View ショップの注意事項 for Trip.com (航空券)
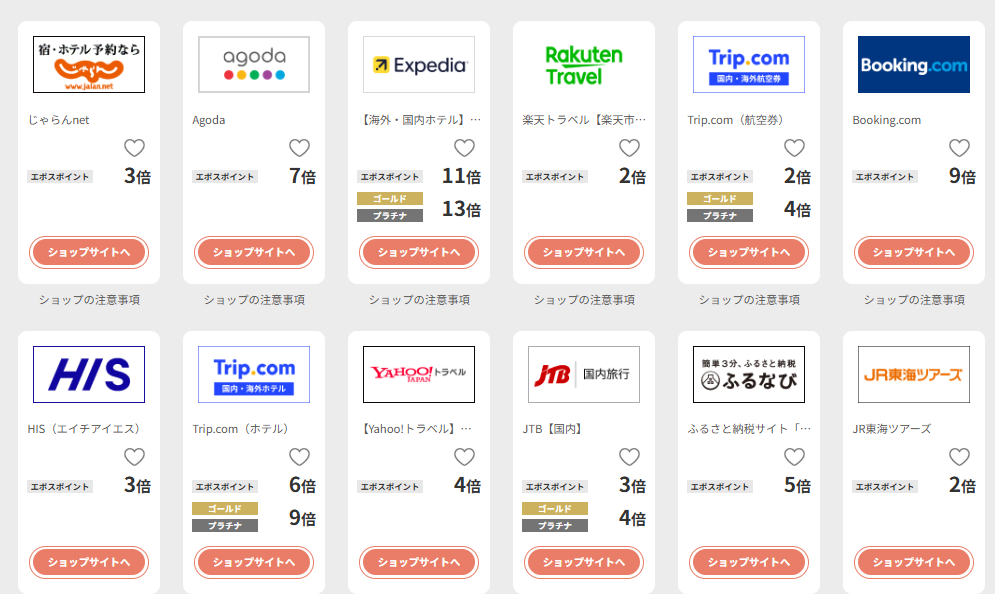995x594 pixels. point(749,300)
